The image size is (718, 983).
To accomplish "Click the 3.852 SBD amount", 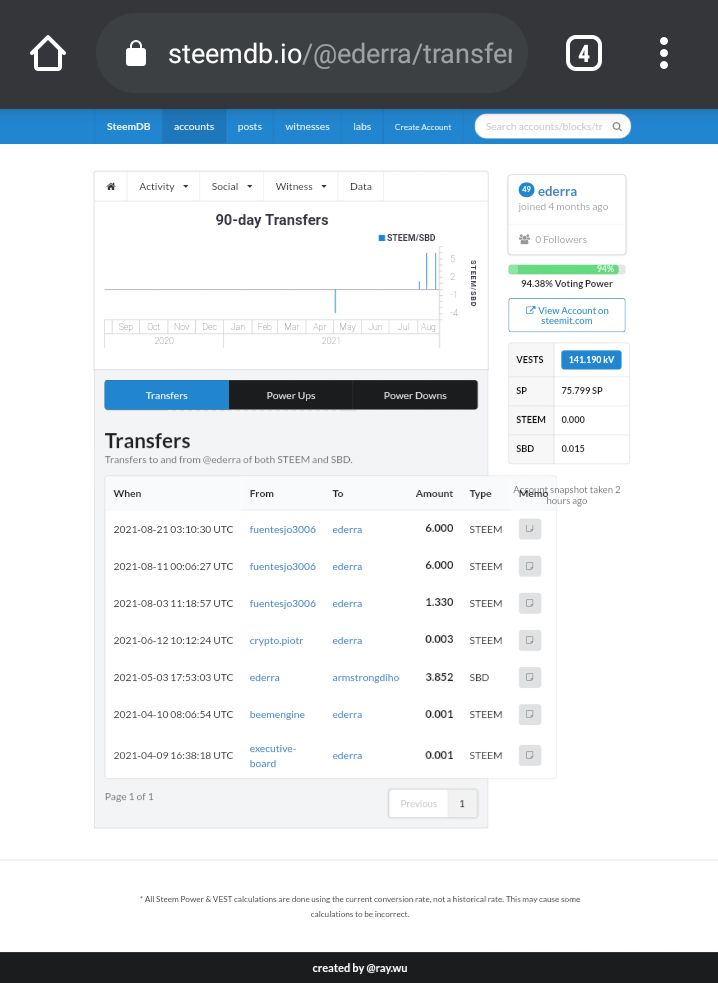I will 439,677.
